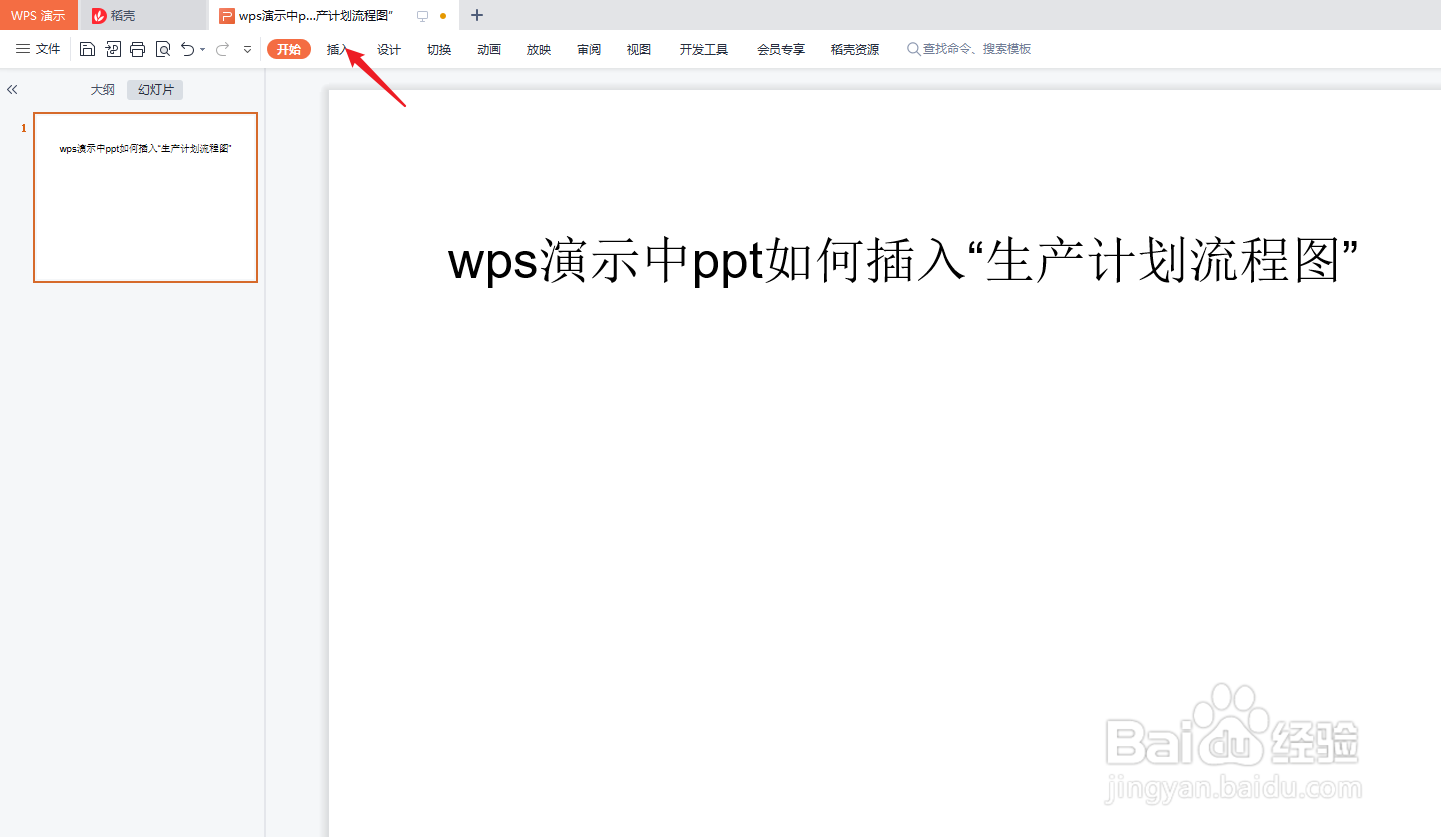Open the Undo history dropdown arrow
The height and width of the screenshot is (837, 1441).
202,49
